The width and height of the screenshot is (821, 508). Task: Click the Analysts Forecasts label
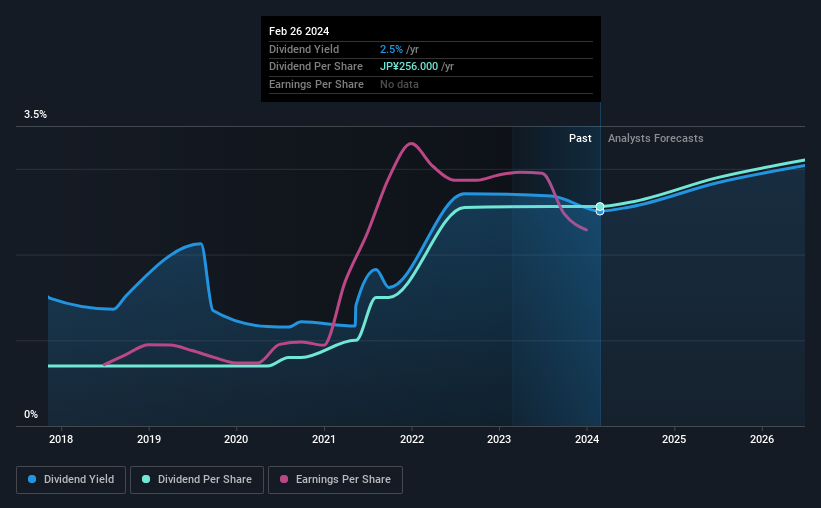coord(656,138)
